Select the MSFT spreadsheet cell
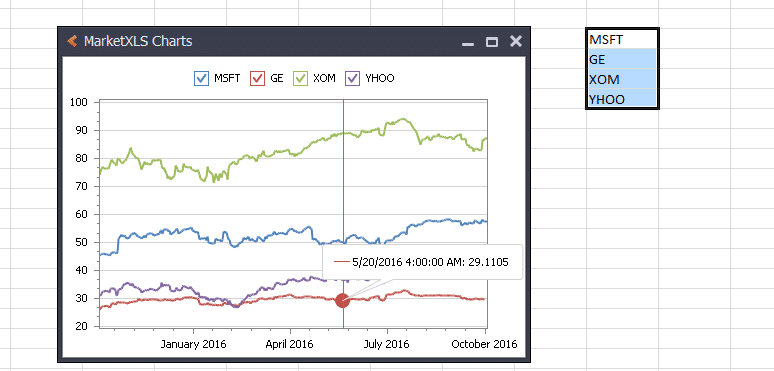Image resolution: width=774 pixels, height=371 pixels. (622, 39)
